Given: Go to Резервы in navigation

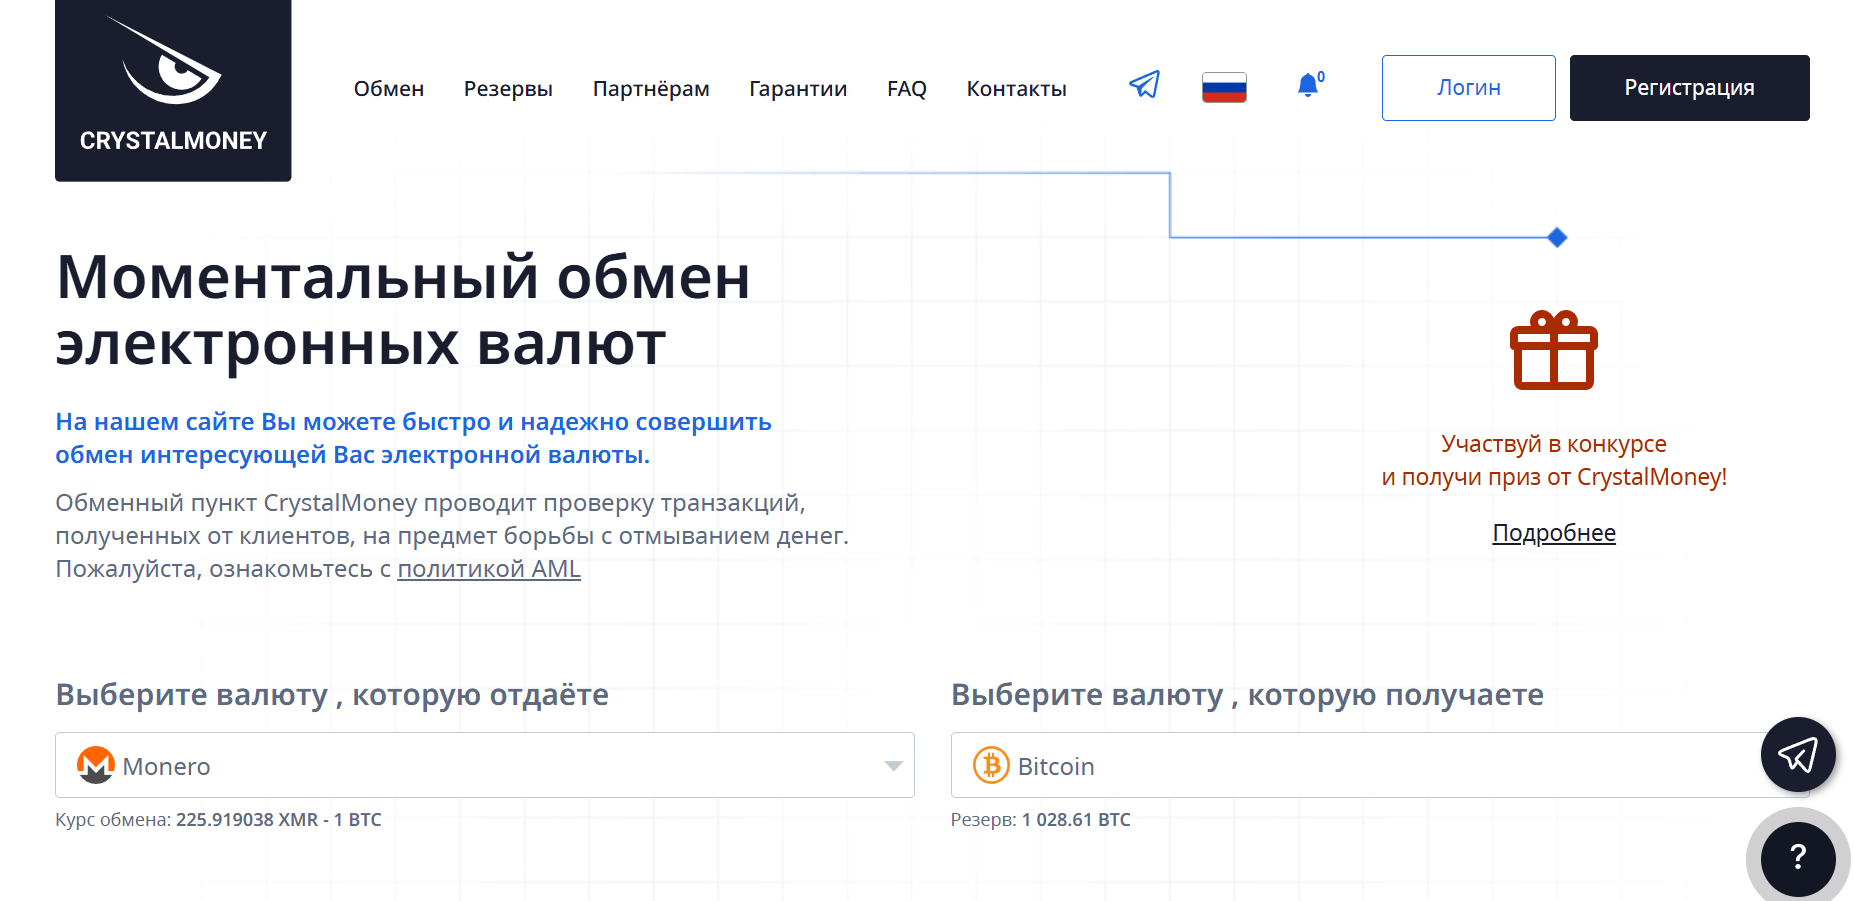Looking at the screenshot, I should coord(508,89).
